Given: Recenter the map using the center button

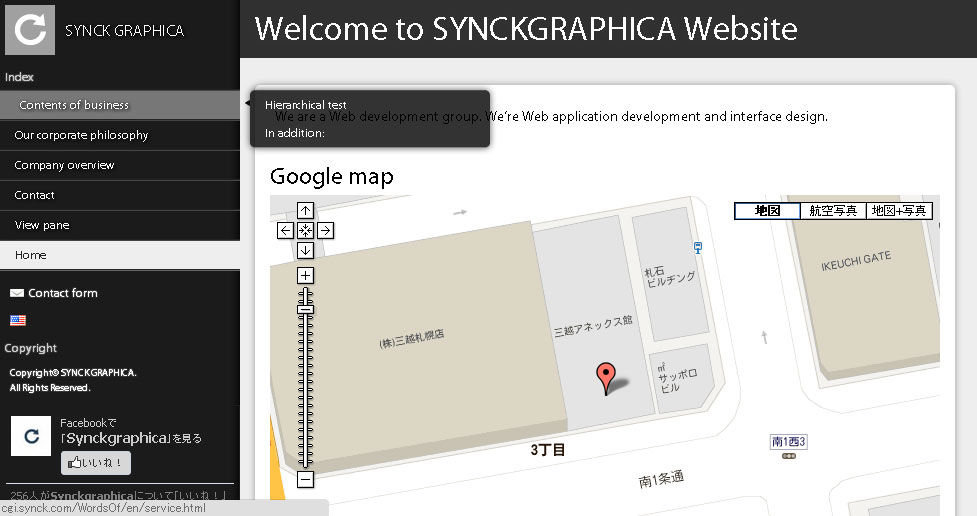Looking at the screenshot, I should (305, 231).
